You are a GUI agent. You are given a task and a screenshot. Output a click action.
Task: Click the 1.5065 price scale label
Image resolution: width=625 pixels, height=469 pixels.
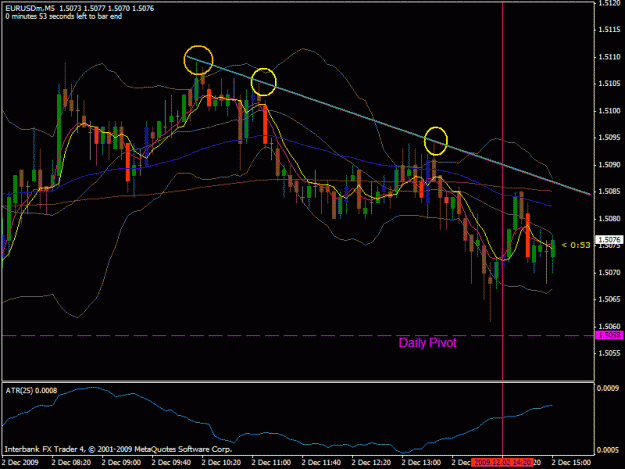point(609,299)
